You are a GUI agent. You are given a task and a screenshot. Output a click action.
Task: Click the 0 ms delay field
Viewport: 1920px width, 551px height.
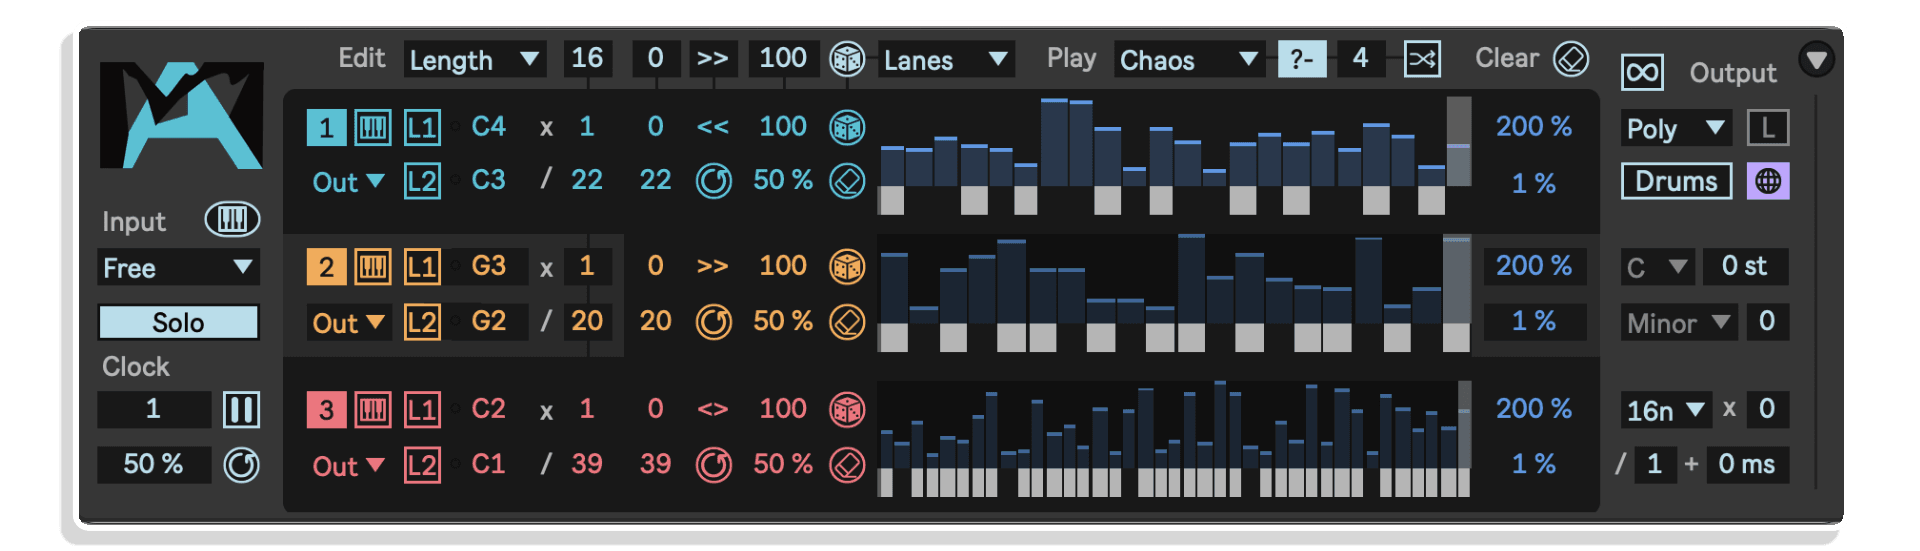(1747, 464)
